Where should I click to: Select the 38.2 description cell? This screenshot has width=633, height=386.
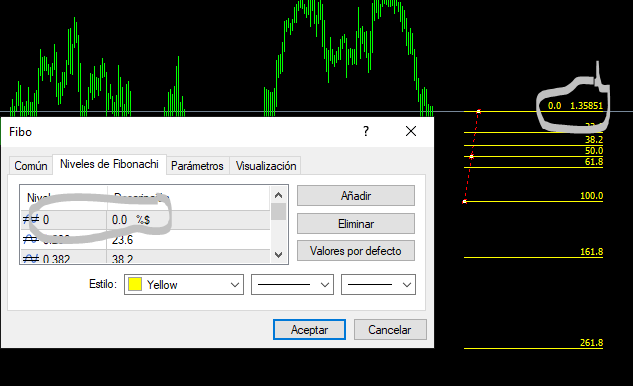(x=189, y=257)
